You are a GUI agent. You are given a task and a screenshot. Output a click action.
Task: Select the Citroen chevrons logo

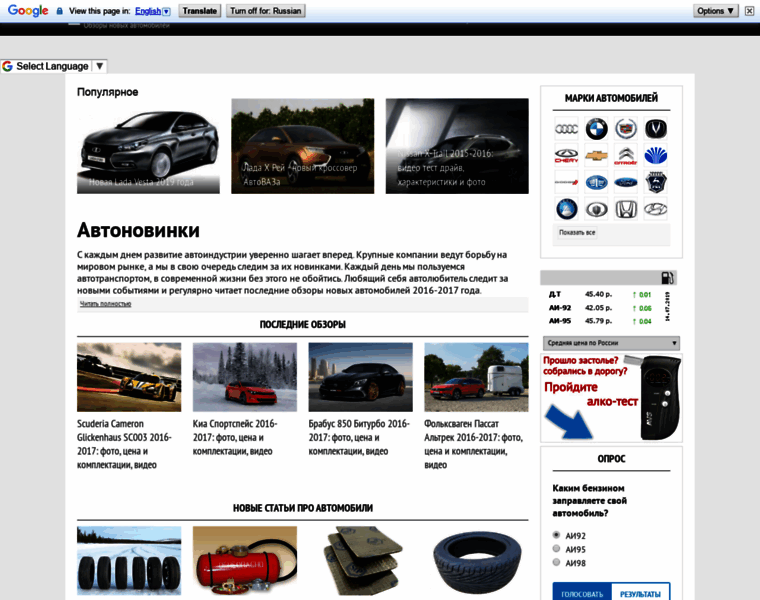click(626, 156)
